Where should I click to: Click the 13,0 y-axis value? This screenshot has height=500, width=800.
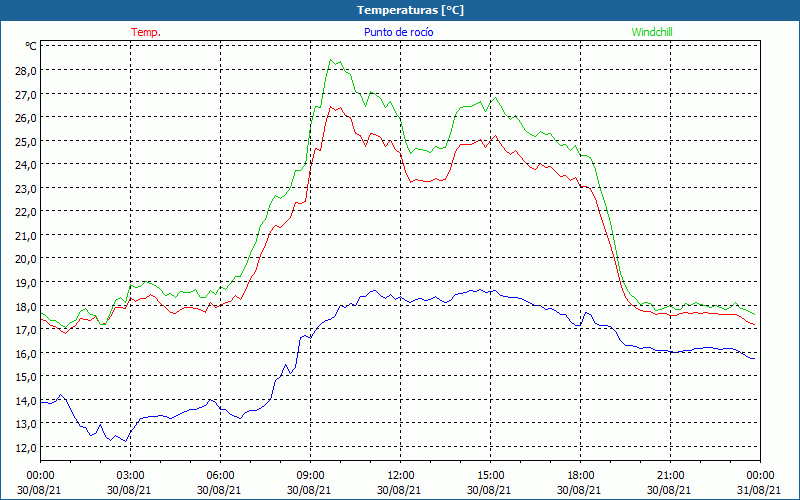(26, 423)
